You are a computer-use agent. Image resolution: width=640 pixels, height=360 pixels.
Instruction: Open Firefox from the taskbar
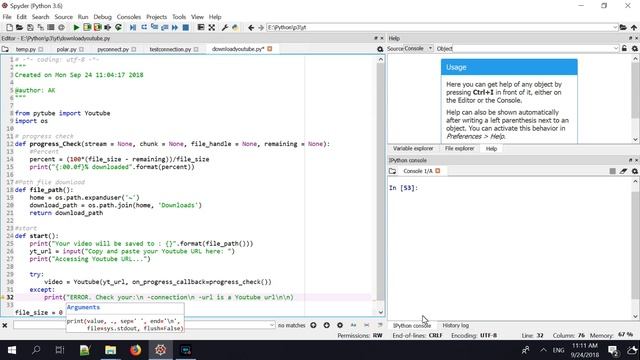pos(136,350)
